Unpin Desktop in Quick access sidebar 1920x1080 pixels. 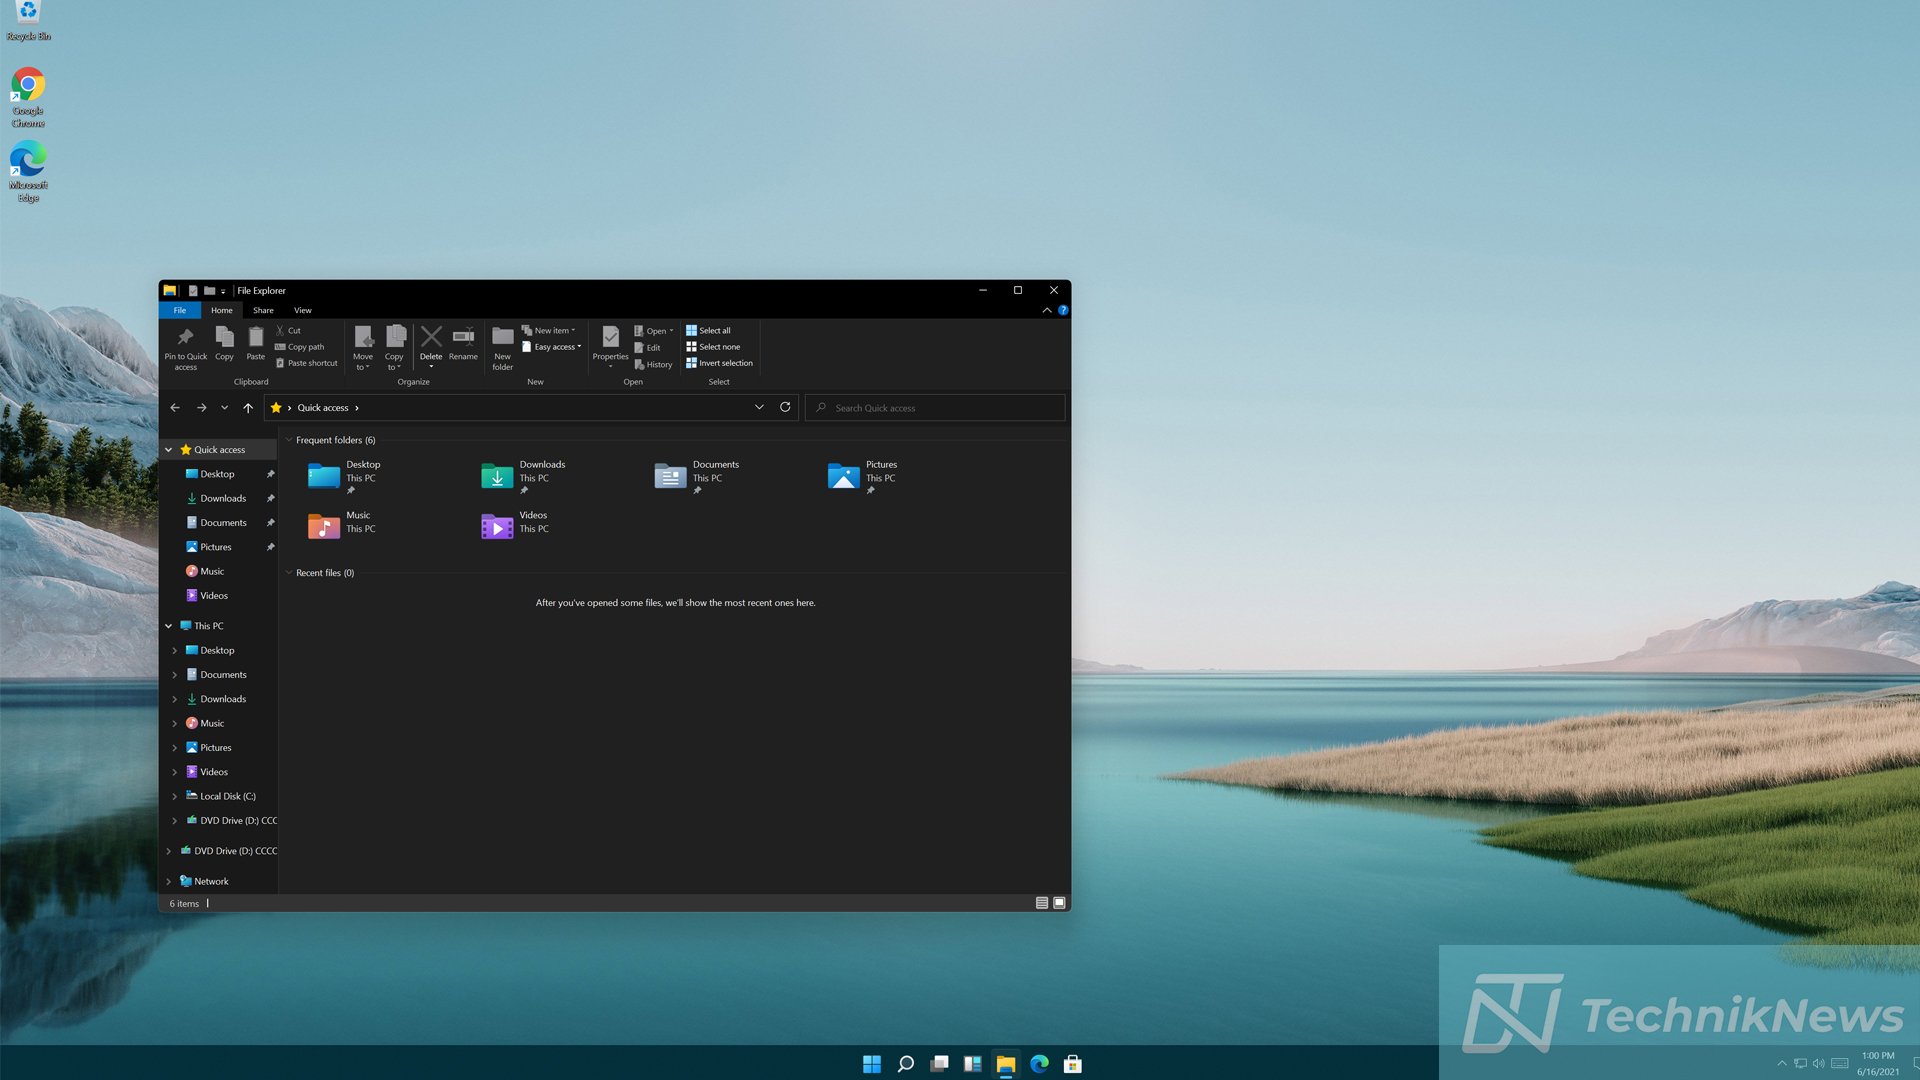(x=270, y=474)
